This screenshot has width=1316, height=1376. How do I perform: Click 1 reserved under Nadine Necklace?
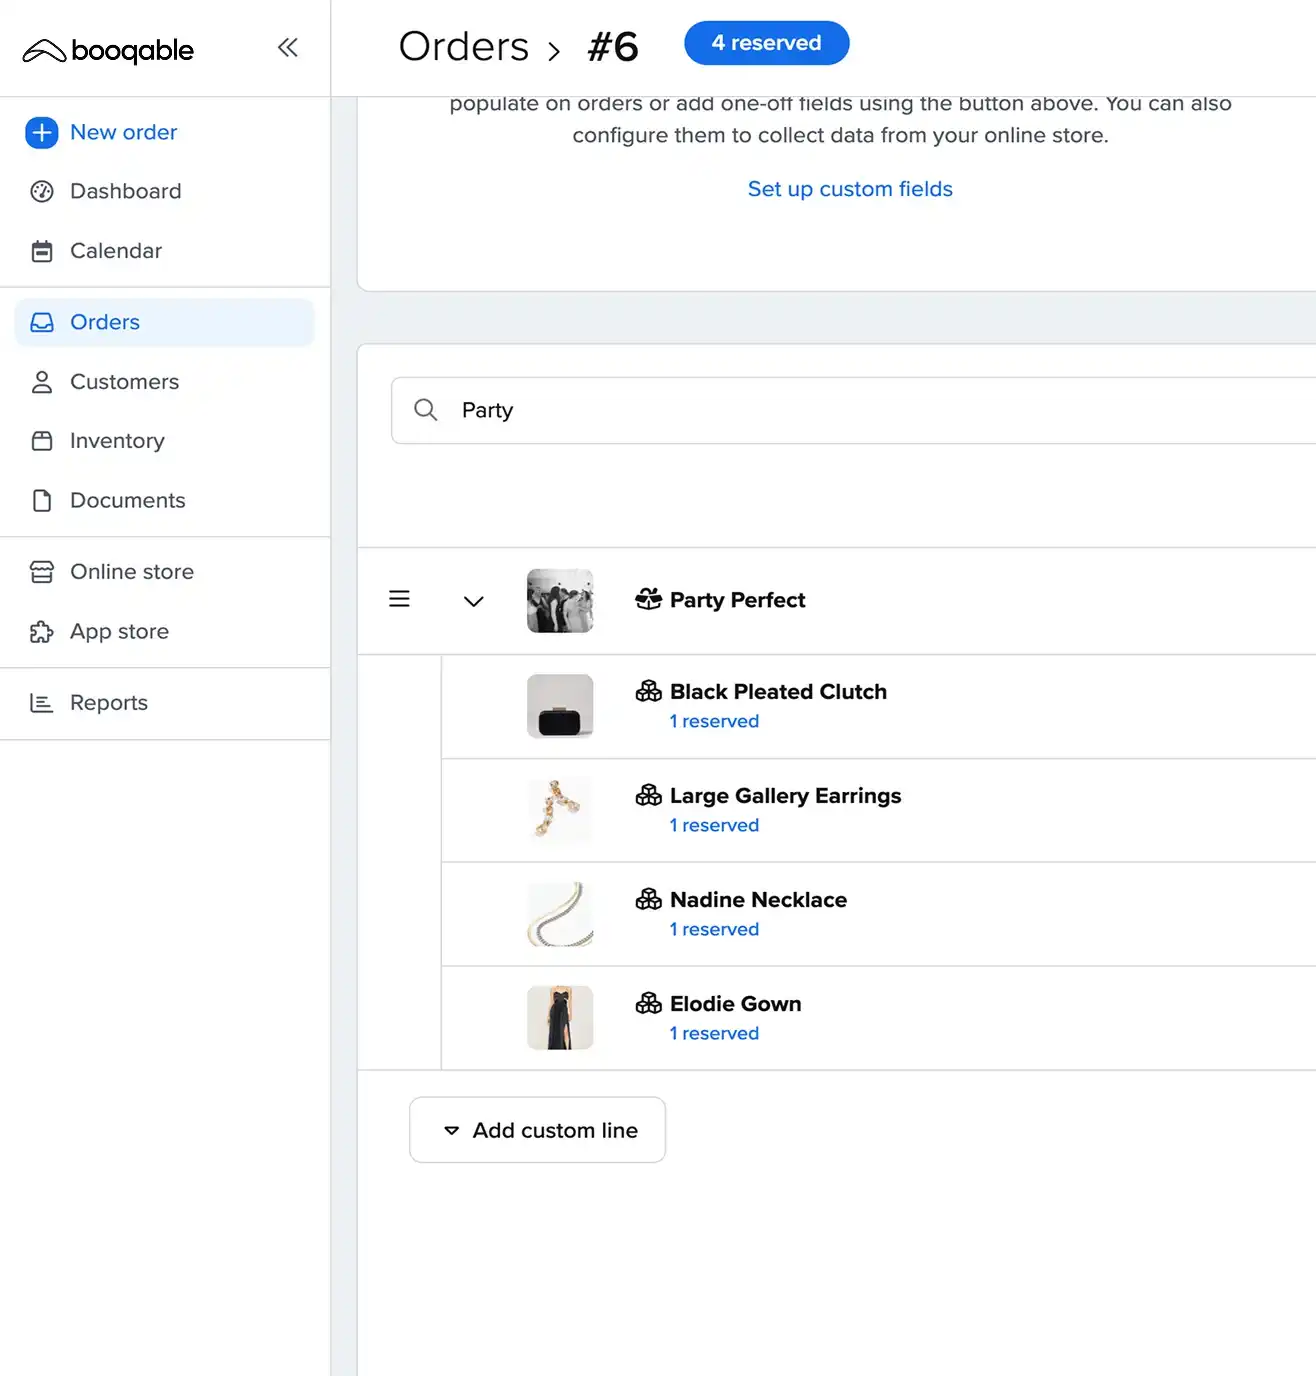pyautogui.click(x=714, y=929)
